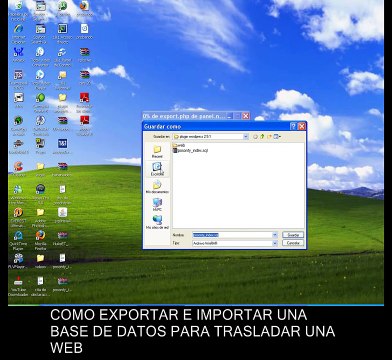Click the help question mark in Guardar como

[x=293, y=126]
